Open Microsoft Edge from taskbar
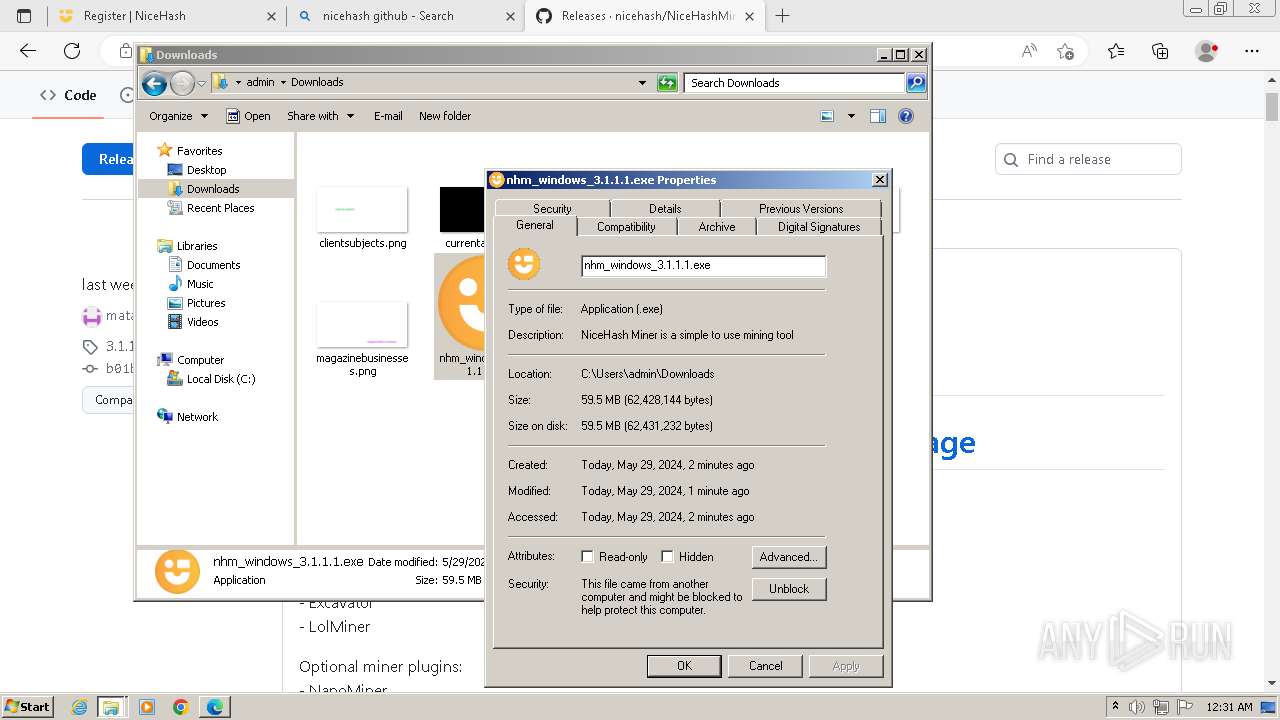Screen dimensions: 1280x720 point(215,707)
